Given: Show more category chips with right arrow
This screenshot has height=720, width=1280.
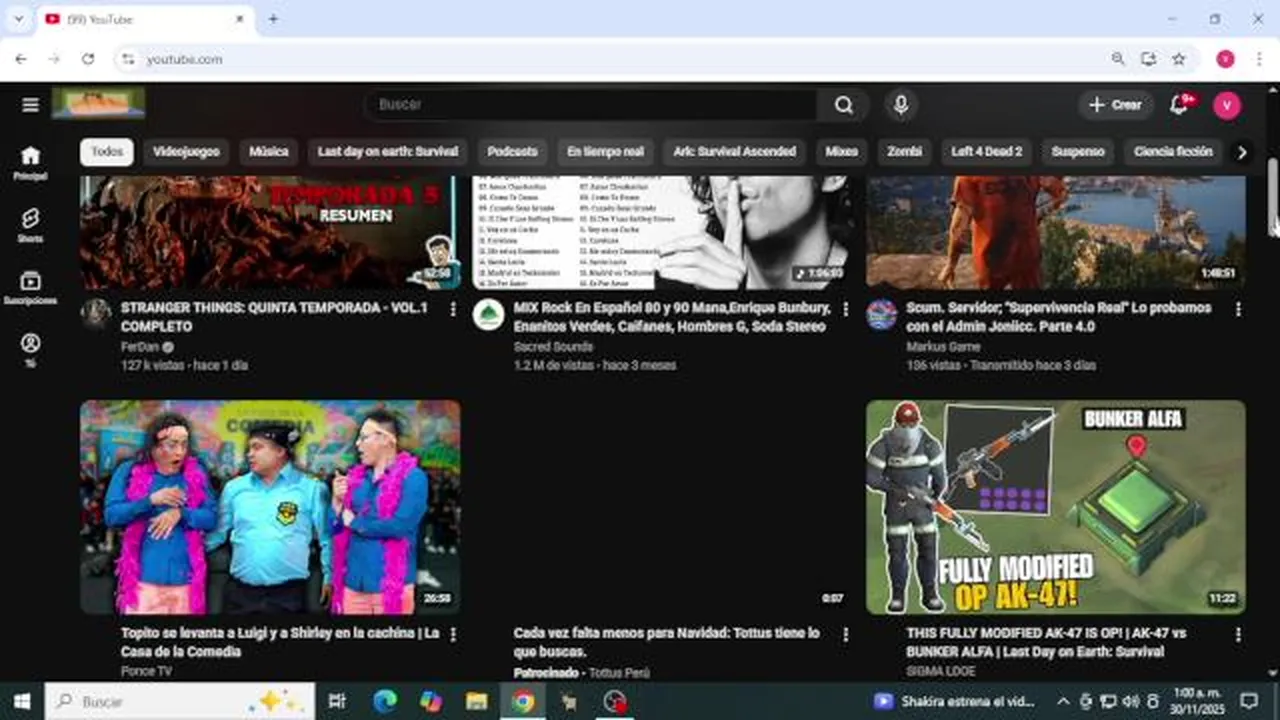Looking at the screenshot, I should [x=1242, y=152].
